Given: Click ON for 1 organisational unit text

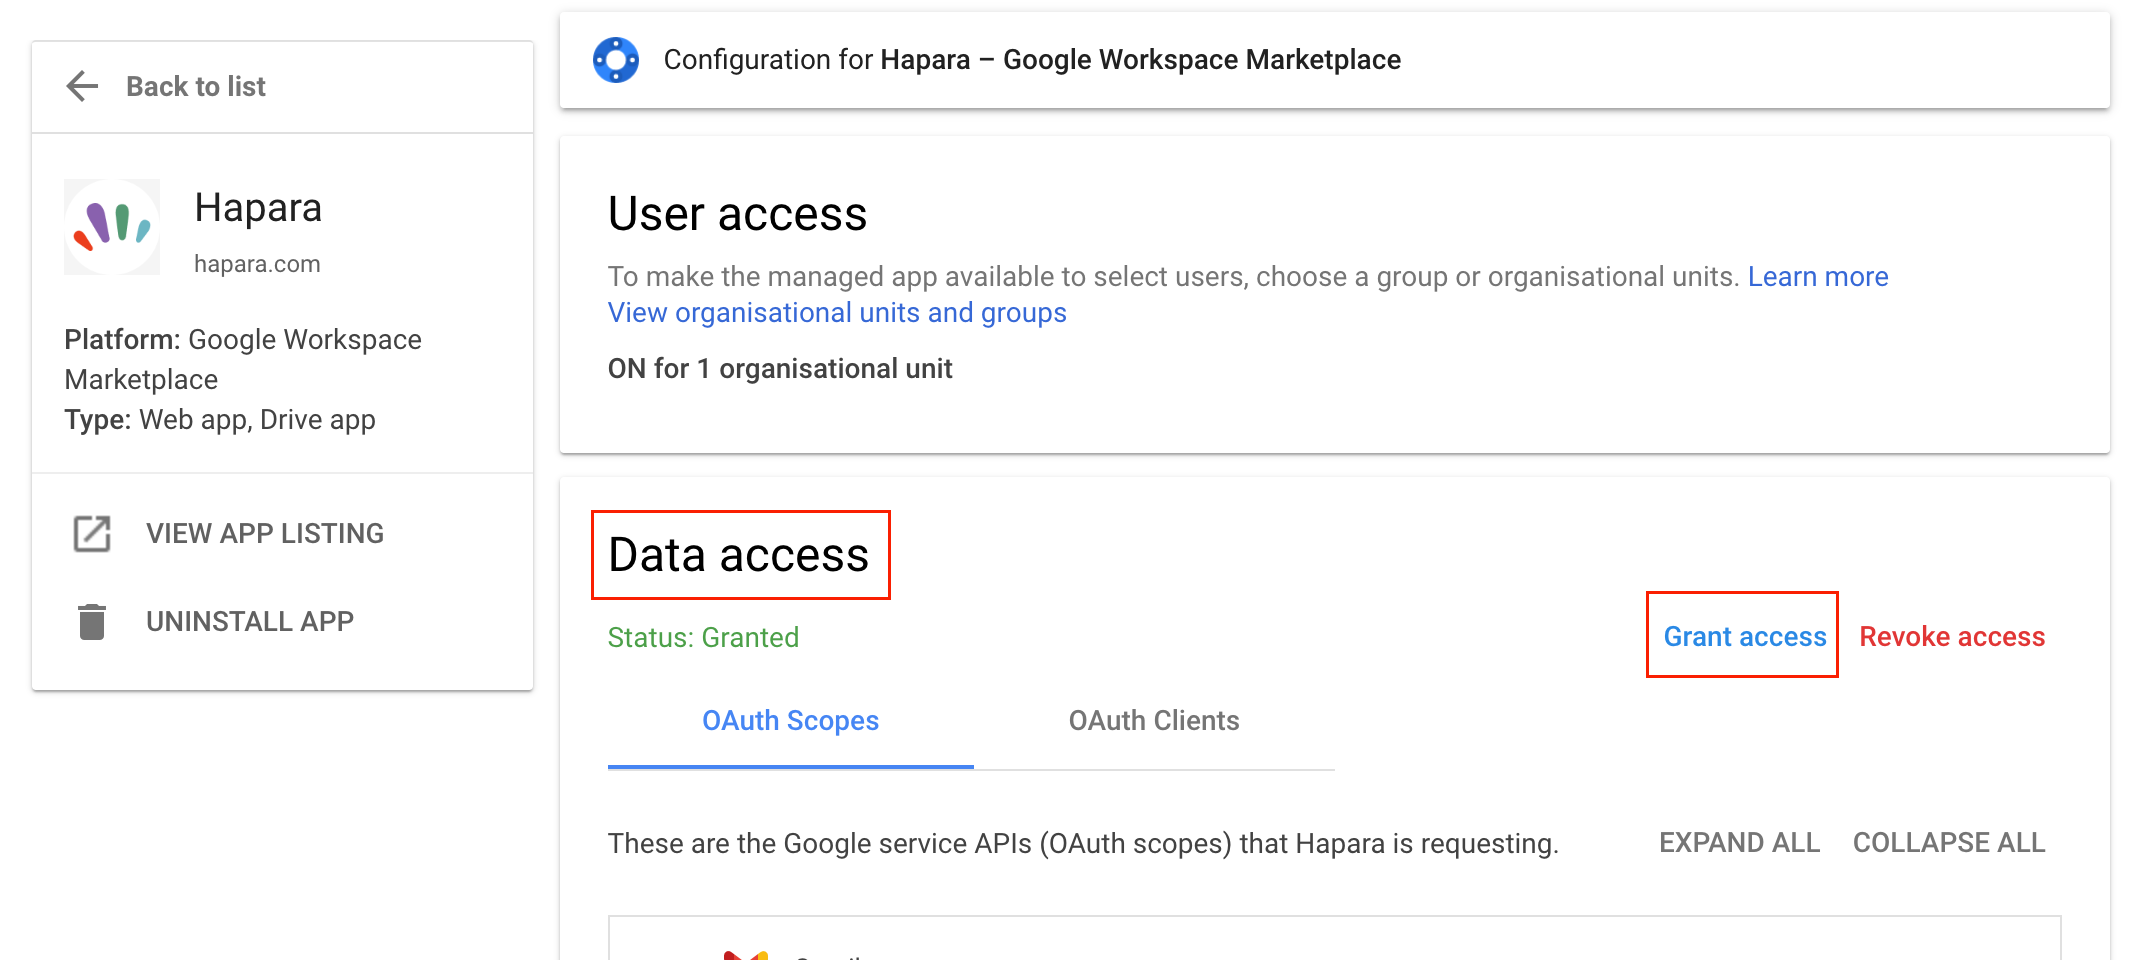Looking at the screenshot, I should tap(780, 369).
